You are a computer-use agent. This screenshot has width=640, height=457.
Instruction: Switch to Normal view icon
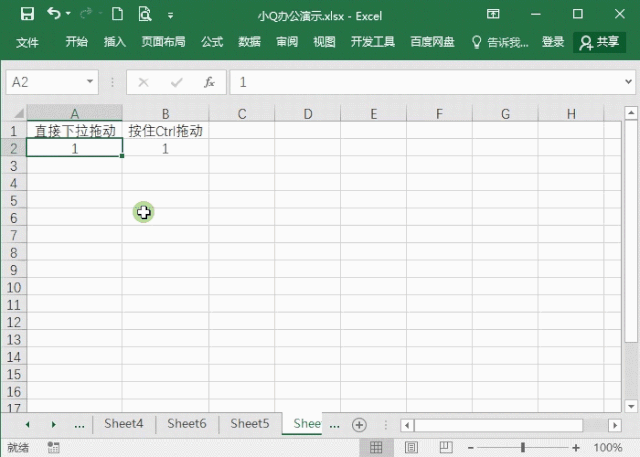click(376, 448)
